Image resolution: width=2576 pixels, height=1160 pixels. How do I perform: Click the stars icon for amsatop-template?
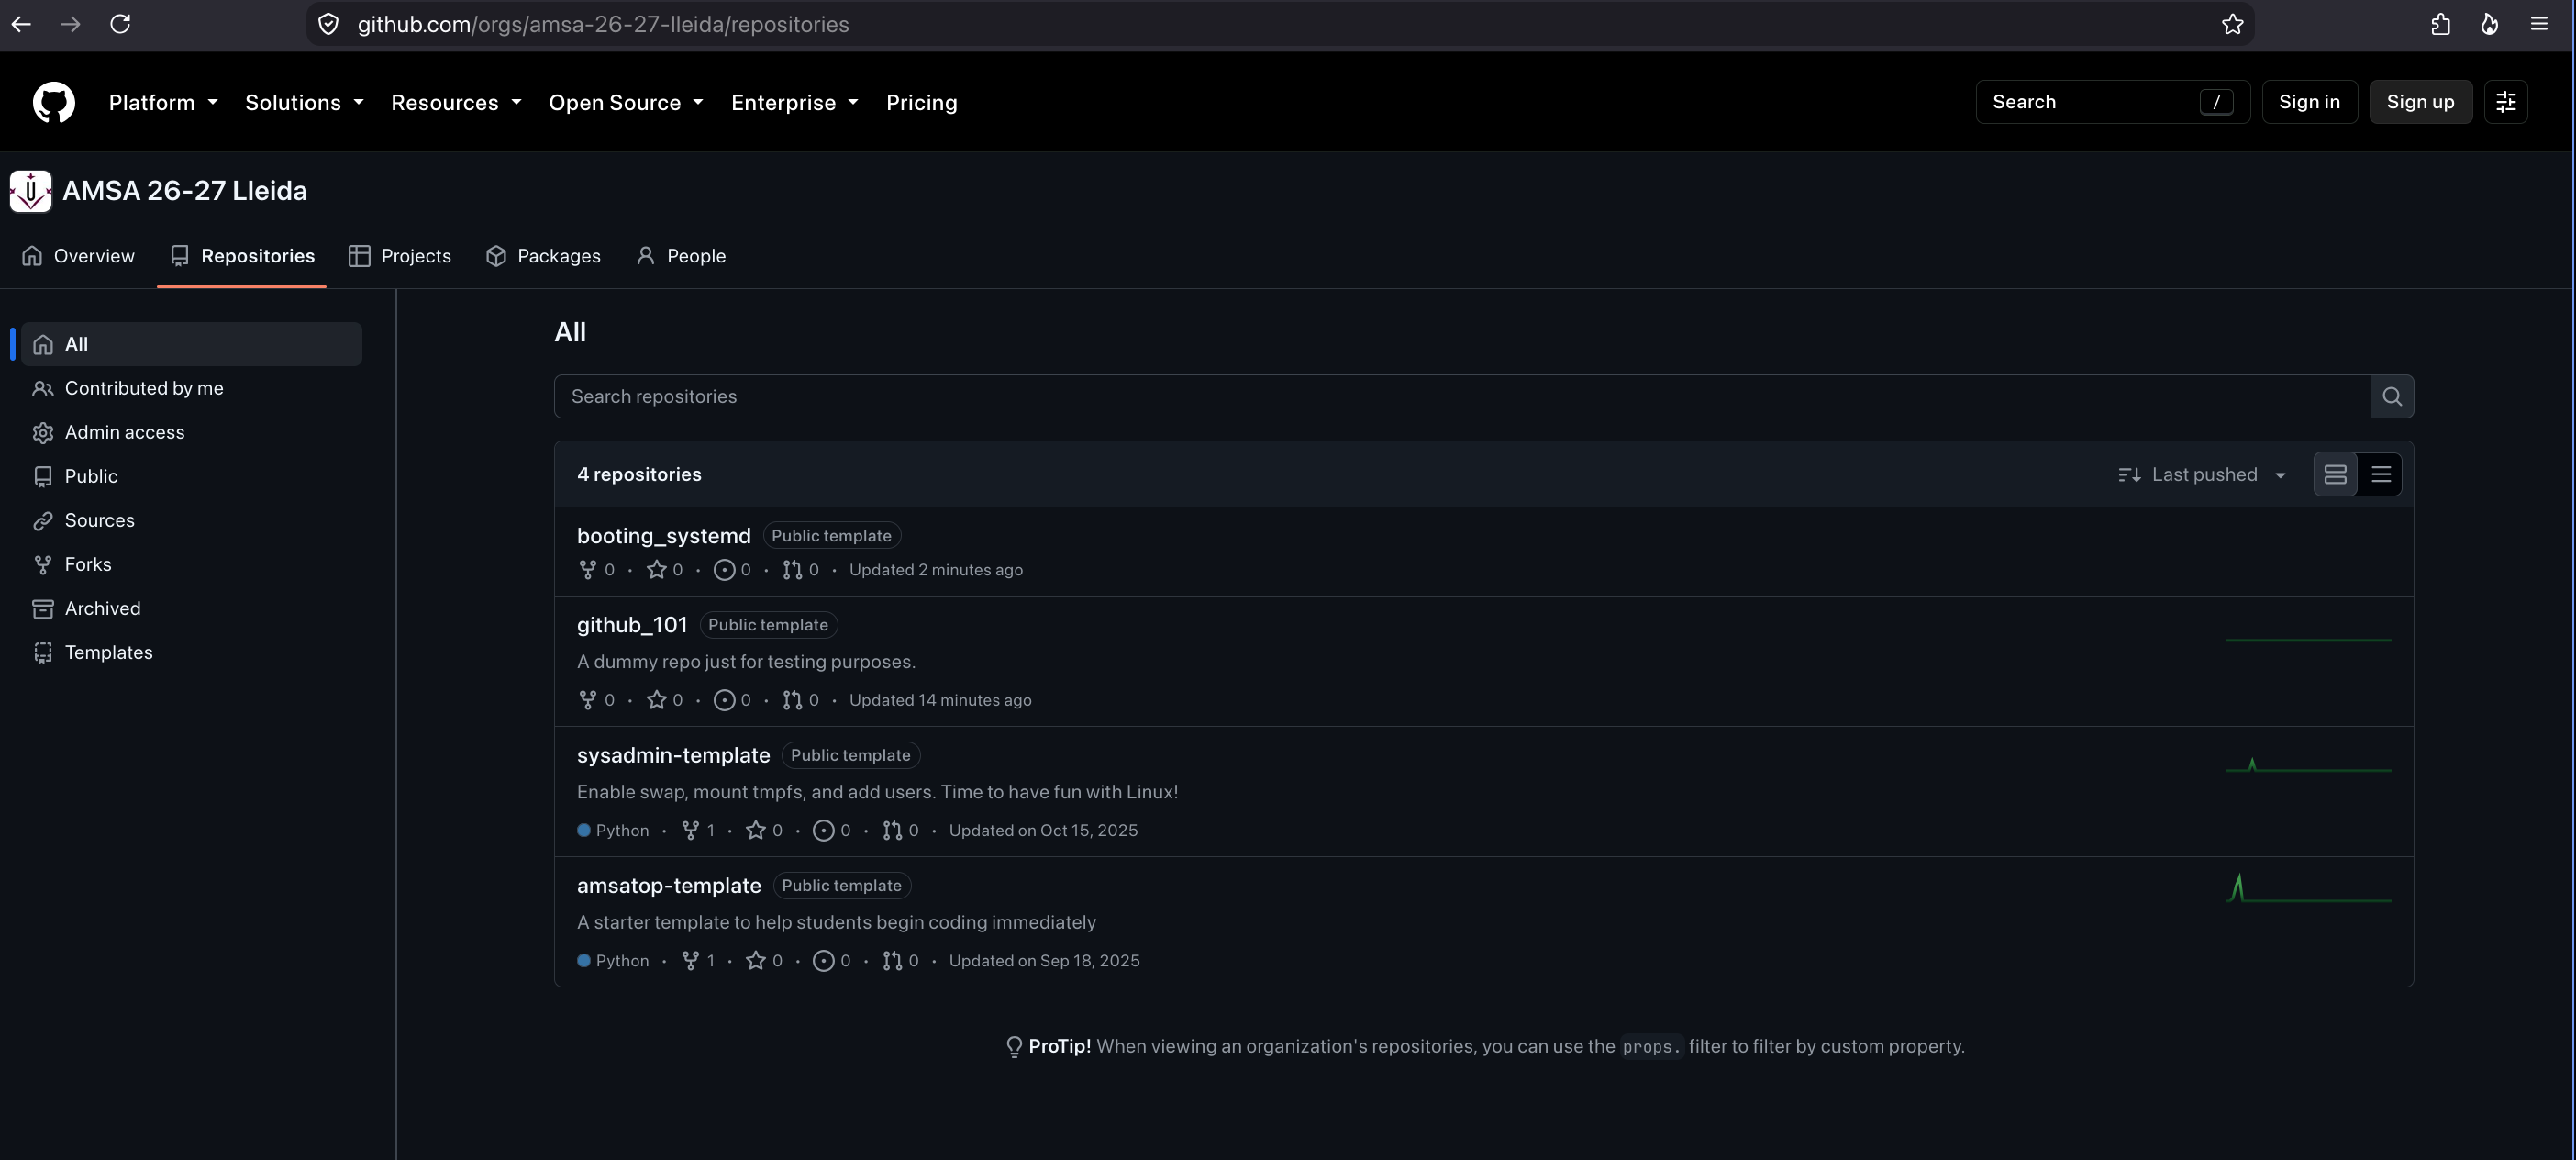click(x=756, y=961)
